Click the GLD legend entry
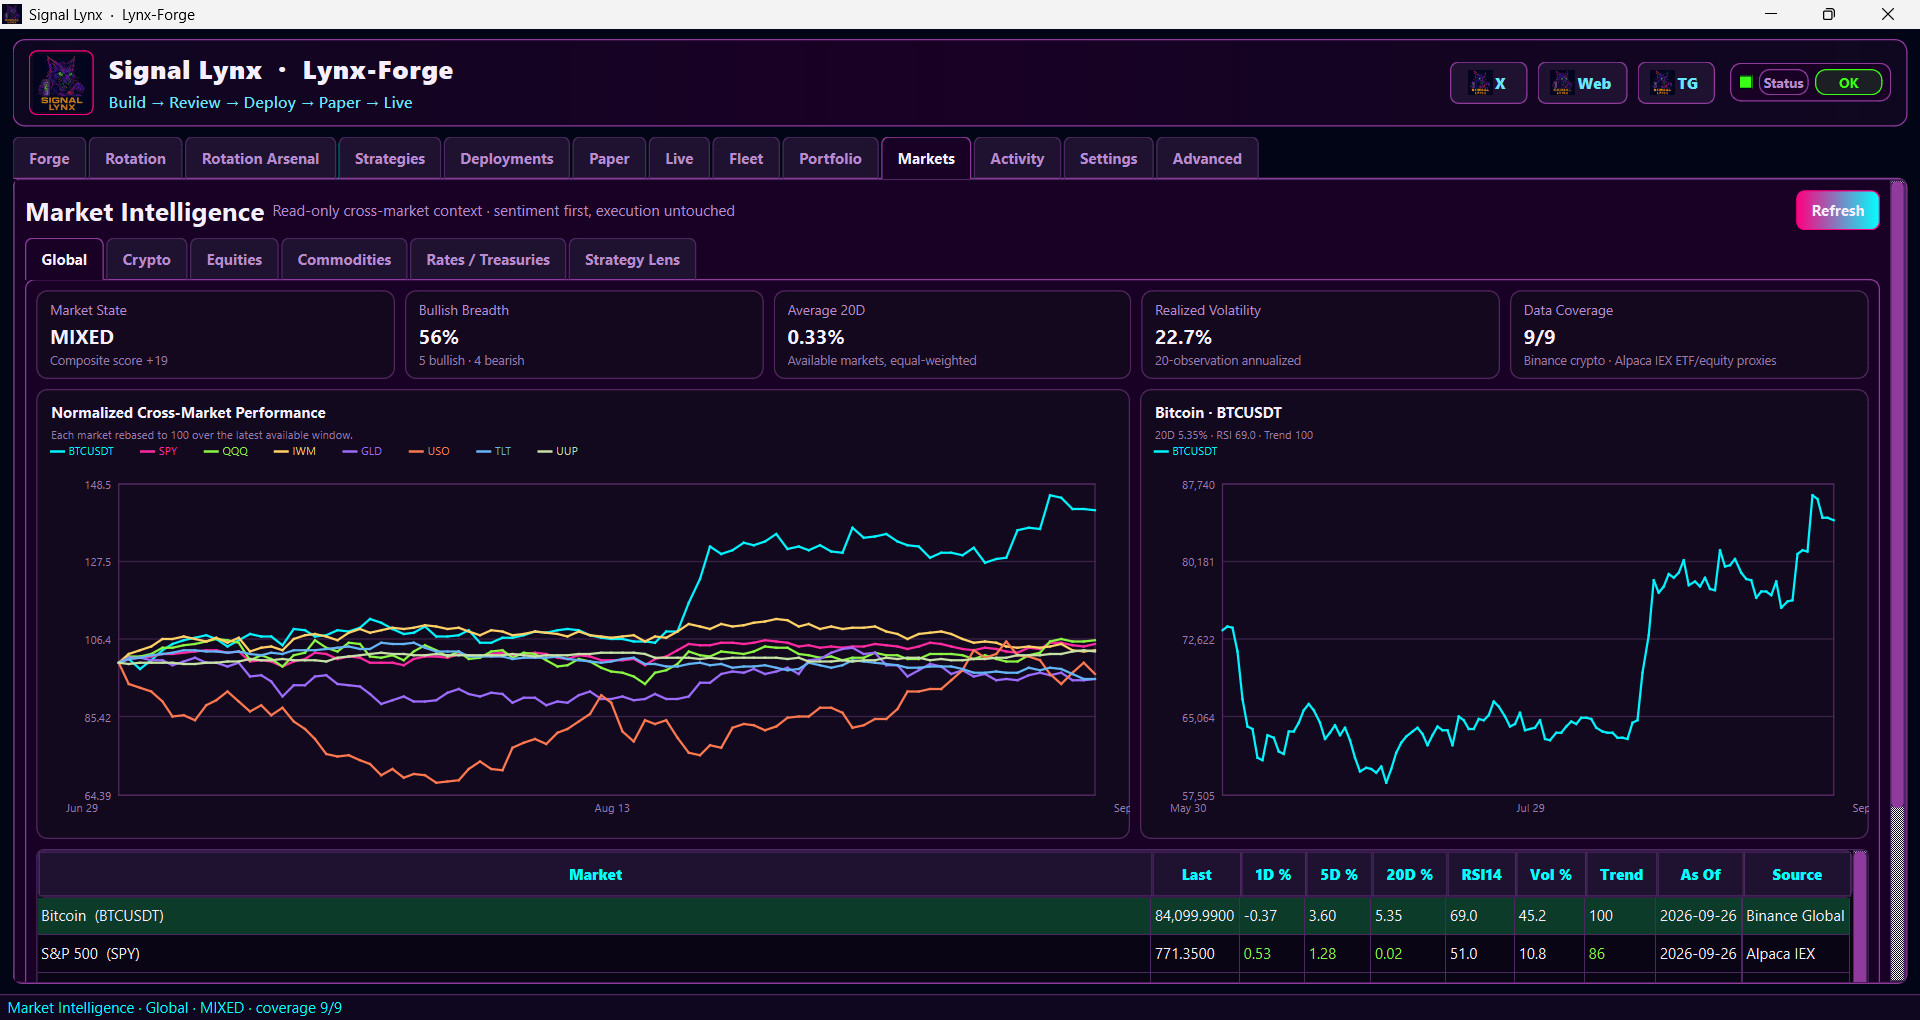1920x1020 pixels. [362, 451]
